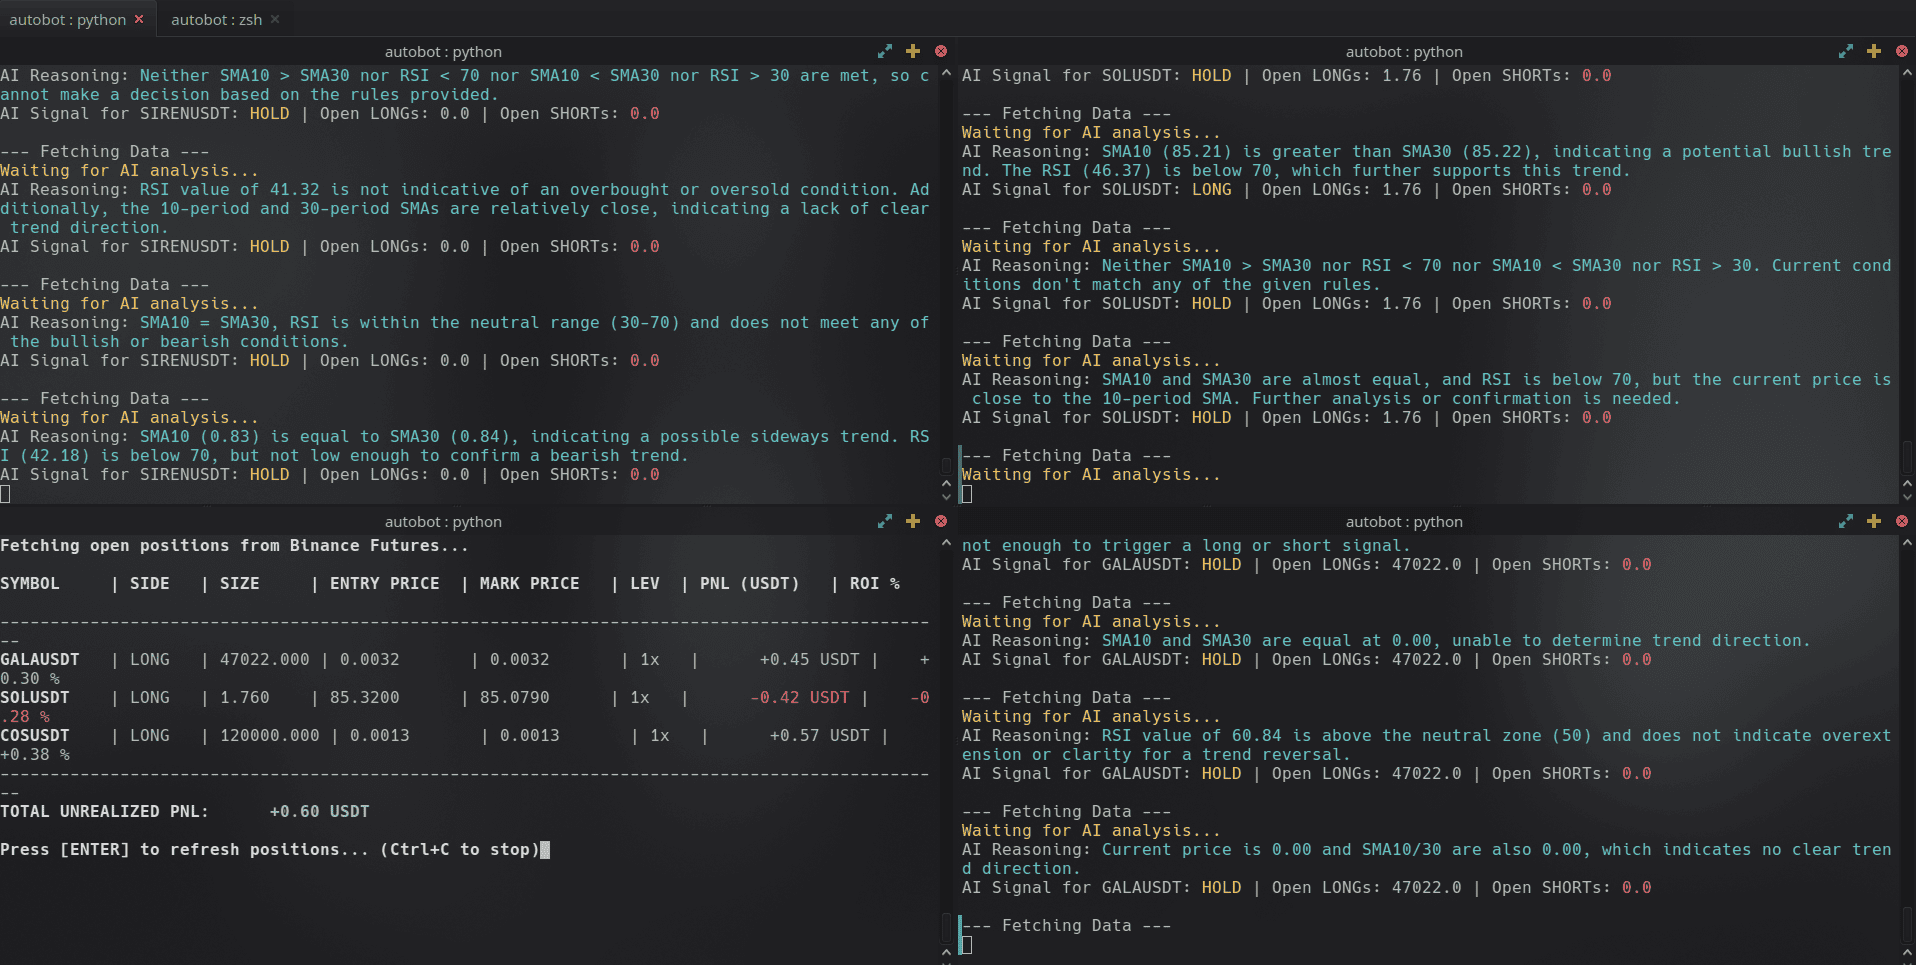Maximize the top-left SIRENUSDT terminal pane
This screenshot has height=965, width=1916.
click(884, 51)
